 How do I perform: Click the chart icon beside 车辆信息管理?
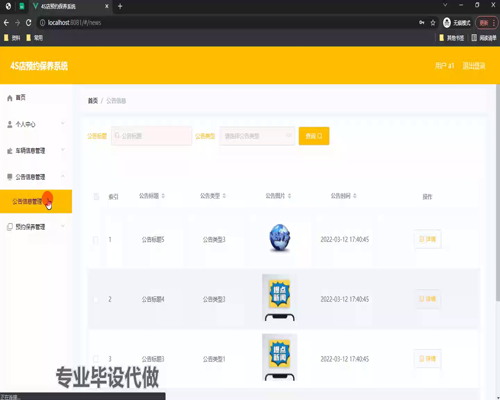10,151
